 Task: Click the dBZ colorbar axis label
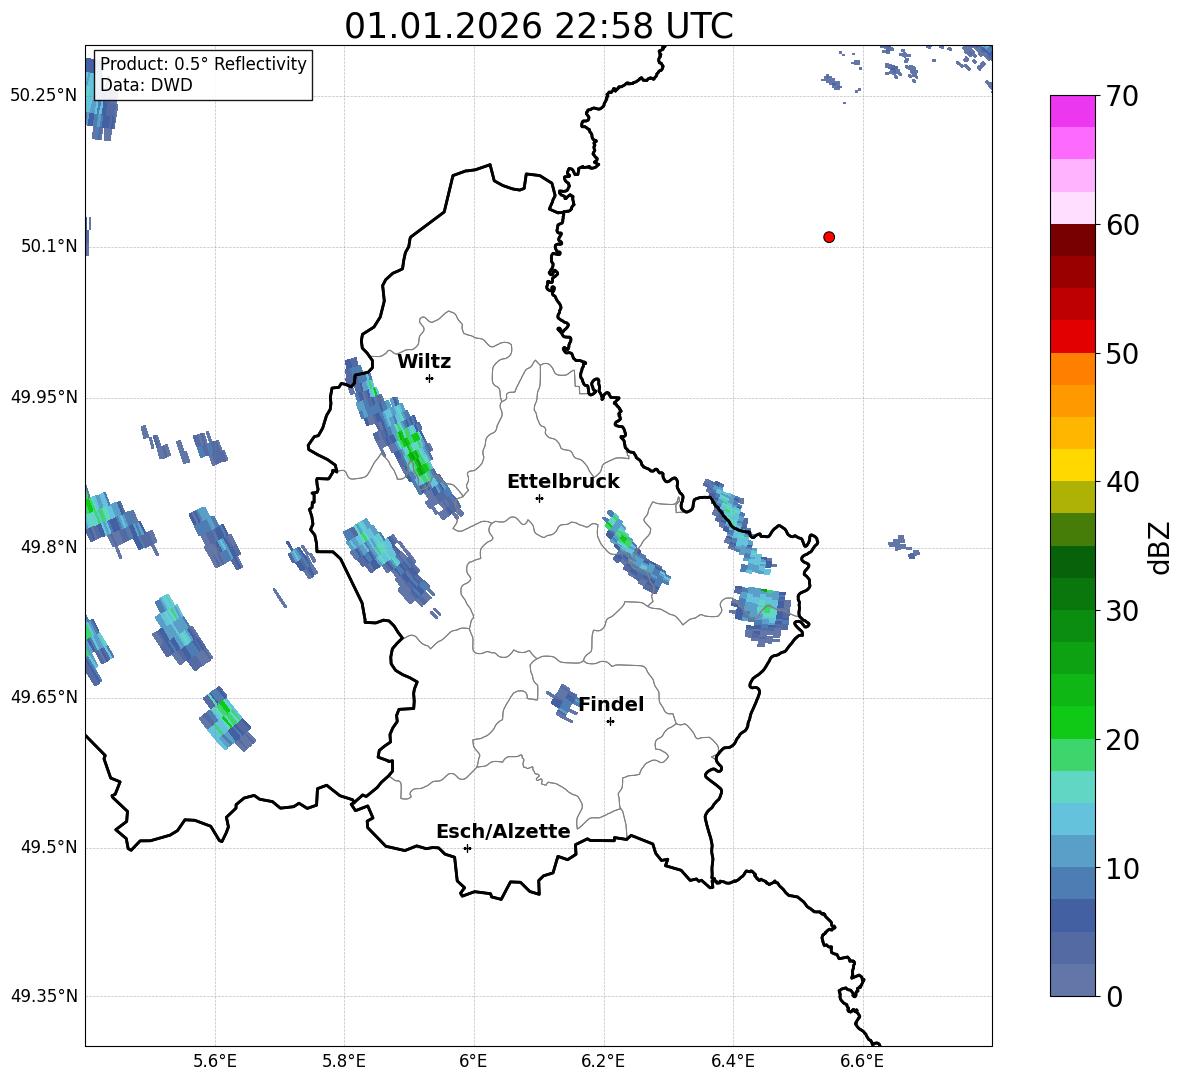(1159, 547)
